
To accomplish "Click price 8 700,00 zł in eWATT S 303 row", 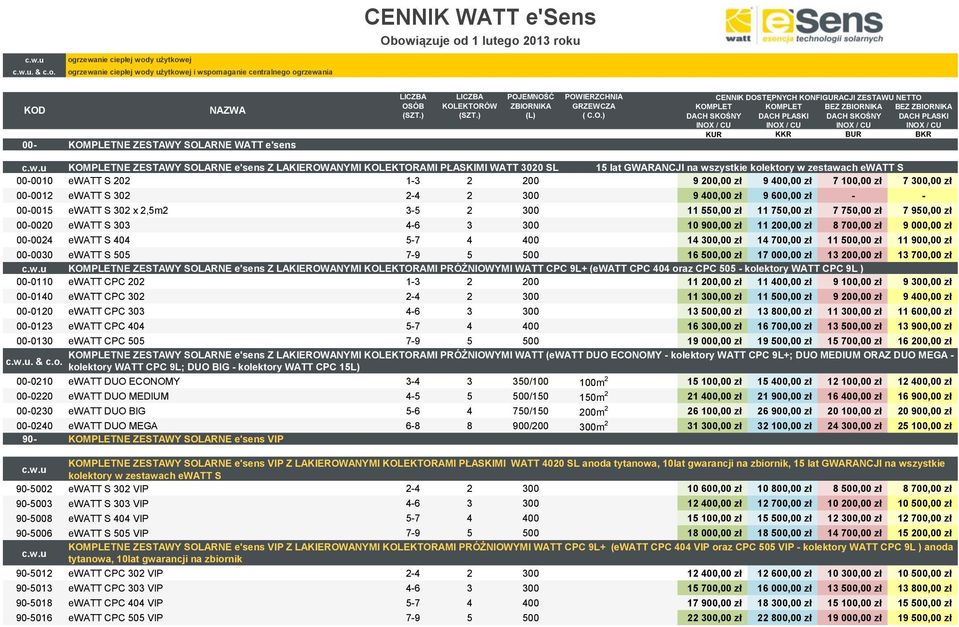I will coord(857,225).
